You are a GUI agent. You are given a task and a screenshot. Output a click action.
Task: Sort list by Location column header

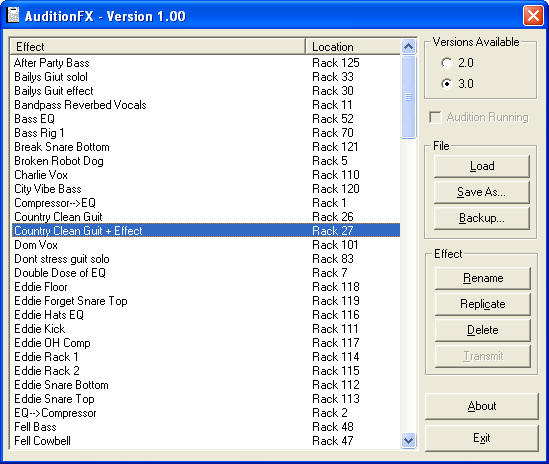pyautogui.click(x=353, y=47)
